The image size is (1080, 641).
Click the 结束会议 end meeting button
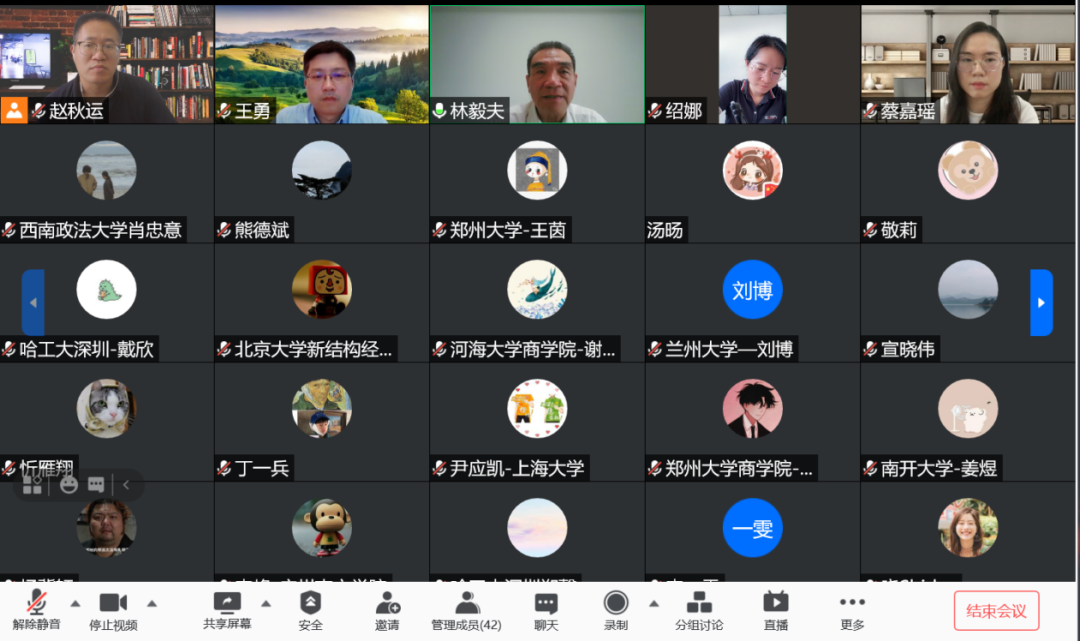(996, 611)
